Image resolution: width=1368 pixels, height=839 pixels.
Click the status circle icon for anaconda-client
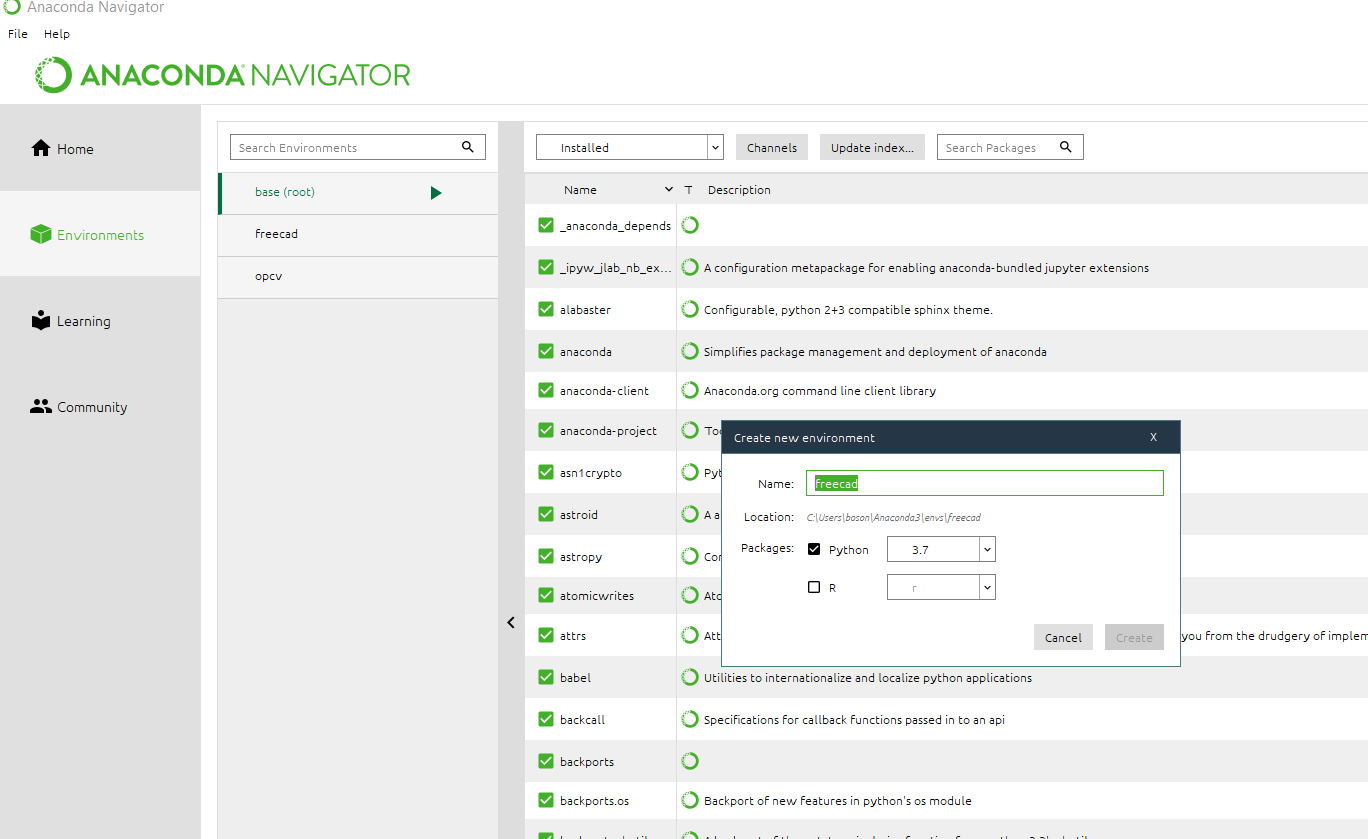click(x=690, y=390)
